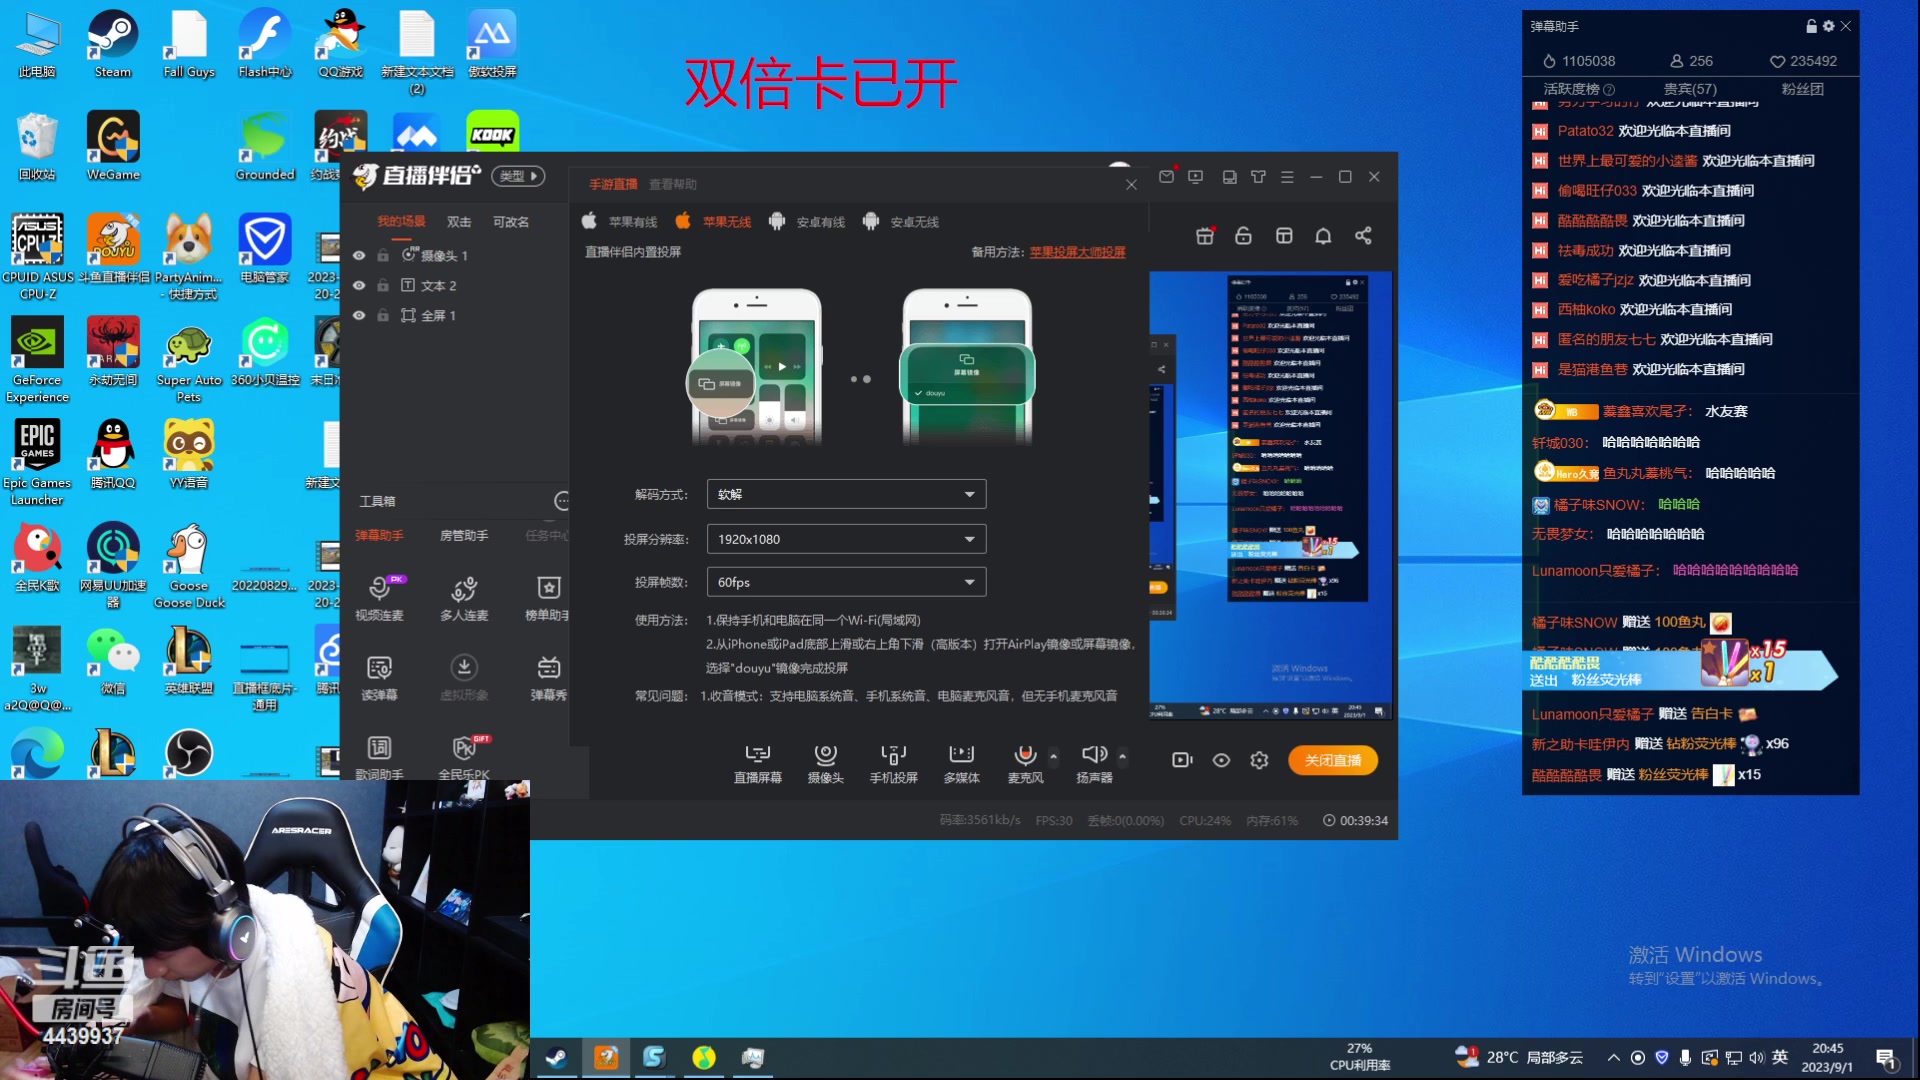Click the taskbar volume icon
This screenshot has height=1080, width=1920.
click(x=1757, y=1057)
